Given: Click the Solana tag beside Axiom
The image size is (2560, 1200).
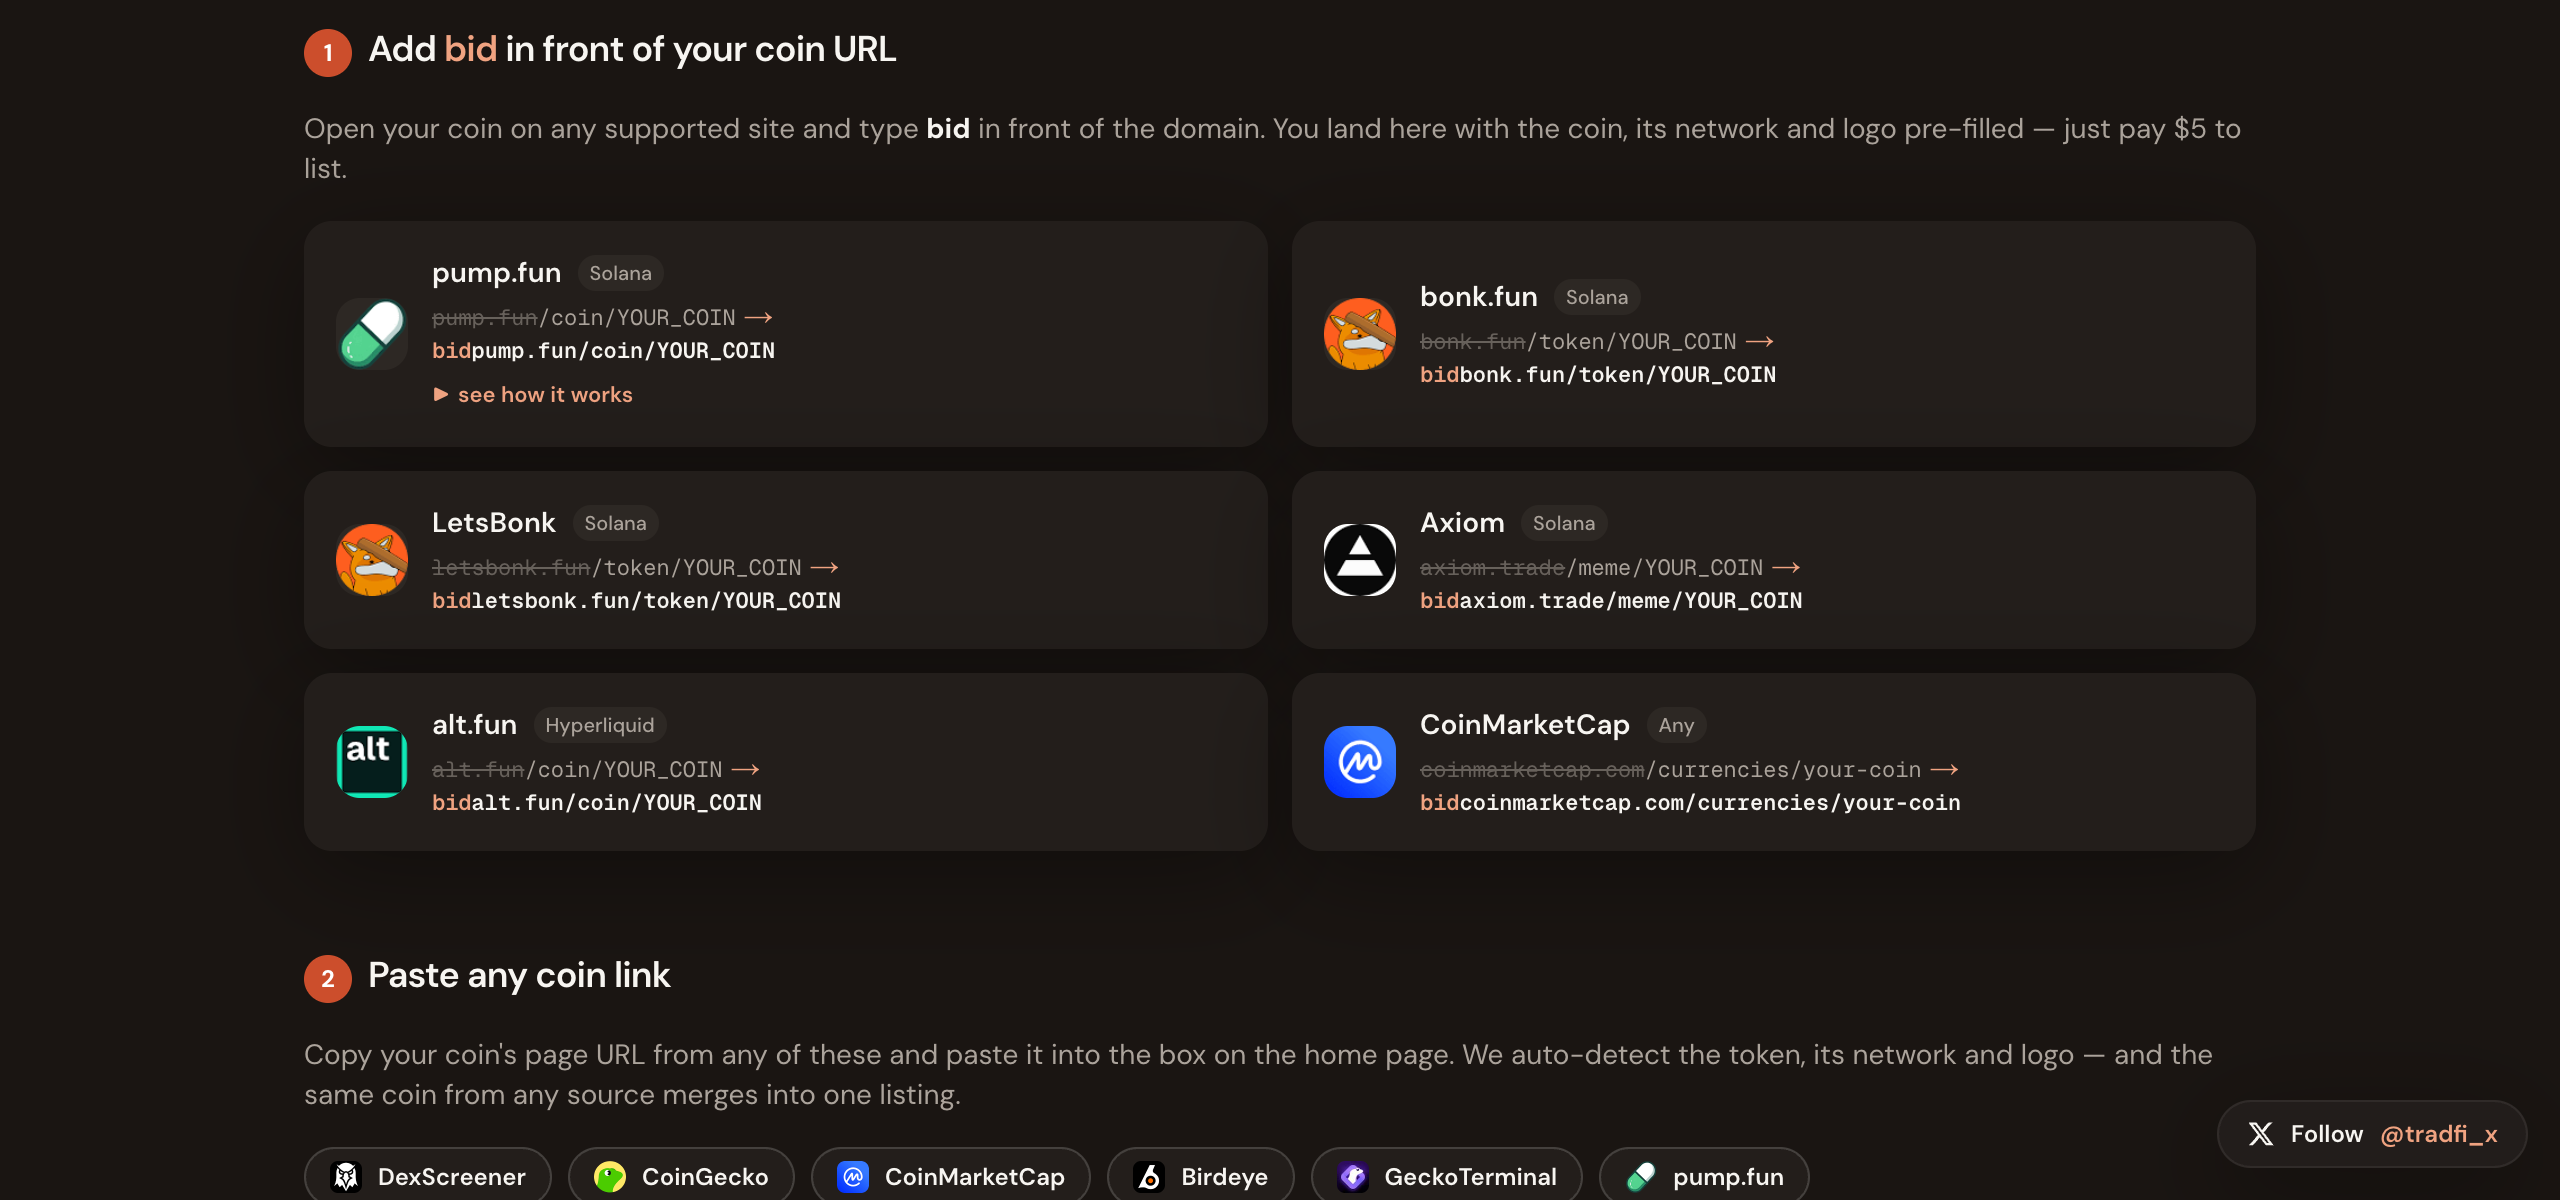Looking at the screenshot, I should (1564, 523).
